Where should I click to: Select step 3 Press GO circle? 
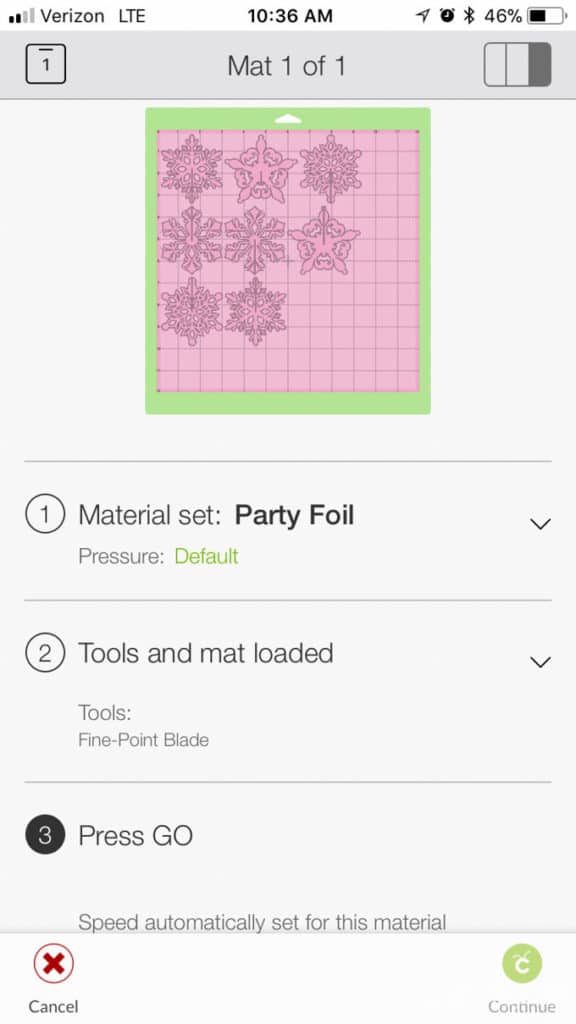[x=45, y=835]
